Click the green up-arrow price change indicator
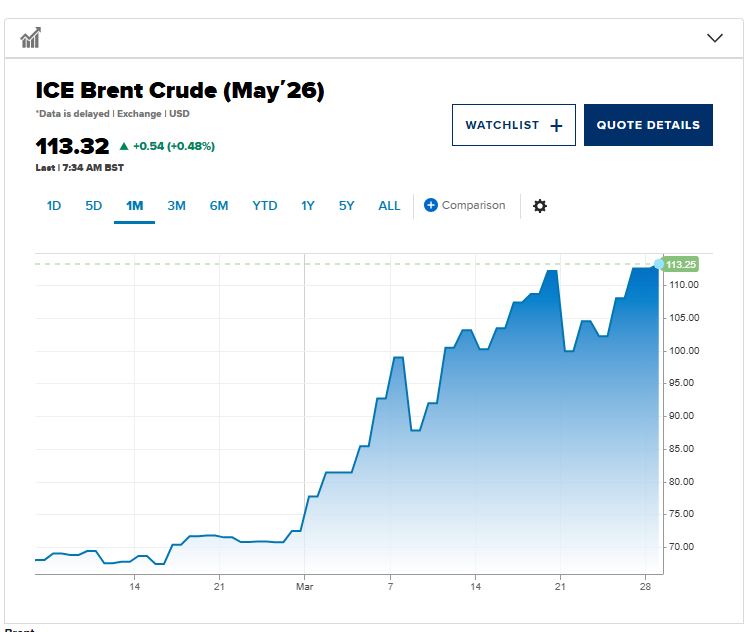 124,146
